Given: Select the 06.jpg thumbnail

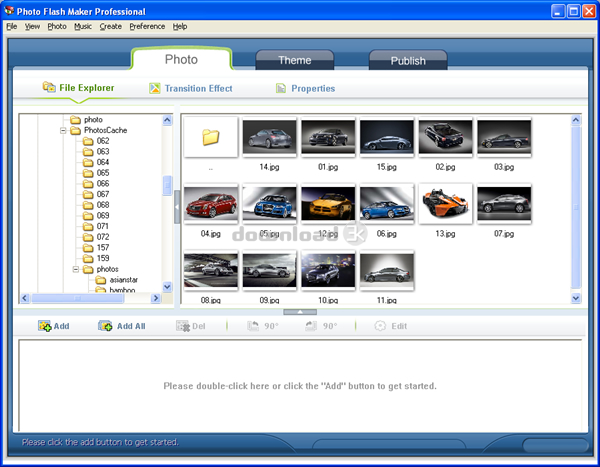Looking at the screenshot, I should click(x=386, y=204).
